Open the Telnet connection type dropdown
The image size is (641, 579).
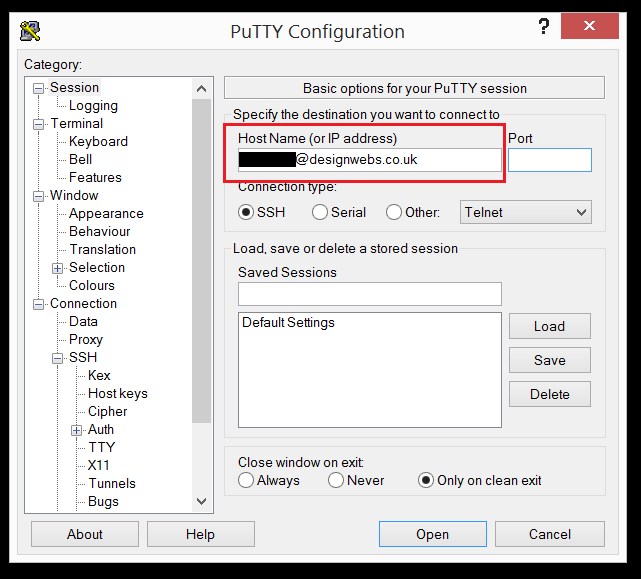[526, 212]
